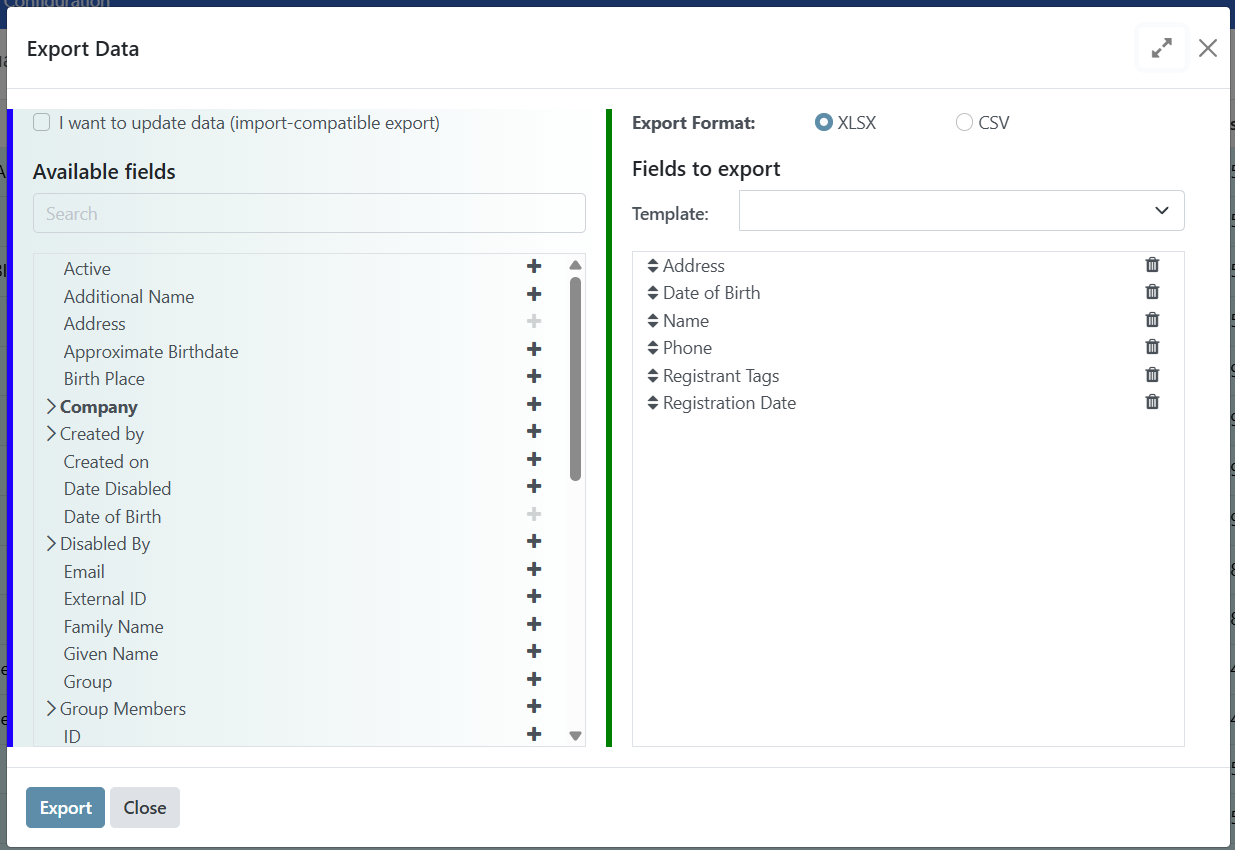Remove Address from export fields list
Screen dimensions: 1235x850
click(x=1152, y=264)
